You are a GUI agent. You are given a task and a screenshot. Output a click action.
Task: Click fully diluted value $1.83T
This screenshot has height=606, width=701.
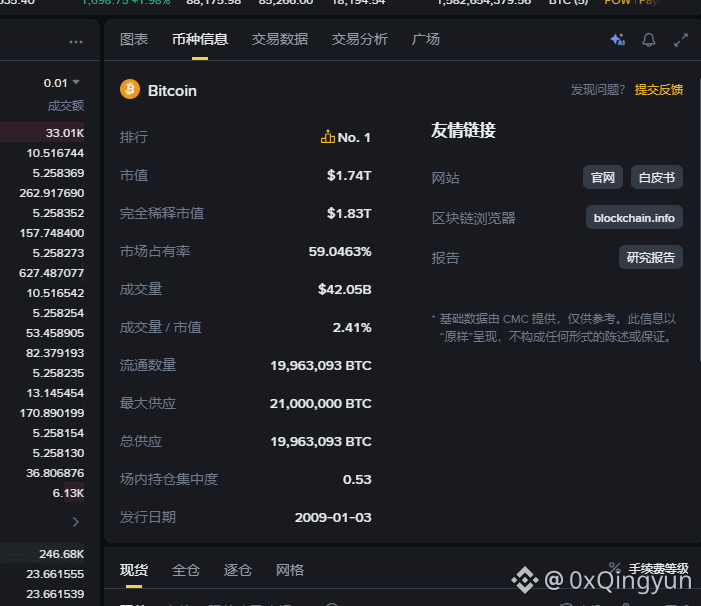(349, 213)
